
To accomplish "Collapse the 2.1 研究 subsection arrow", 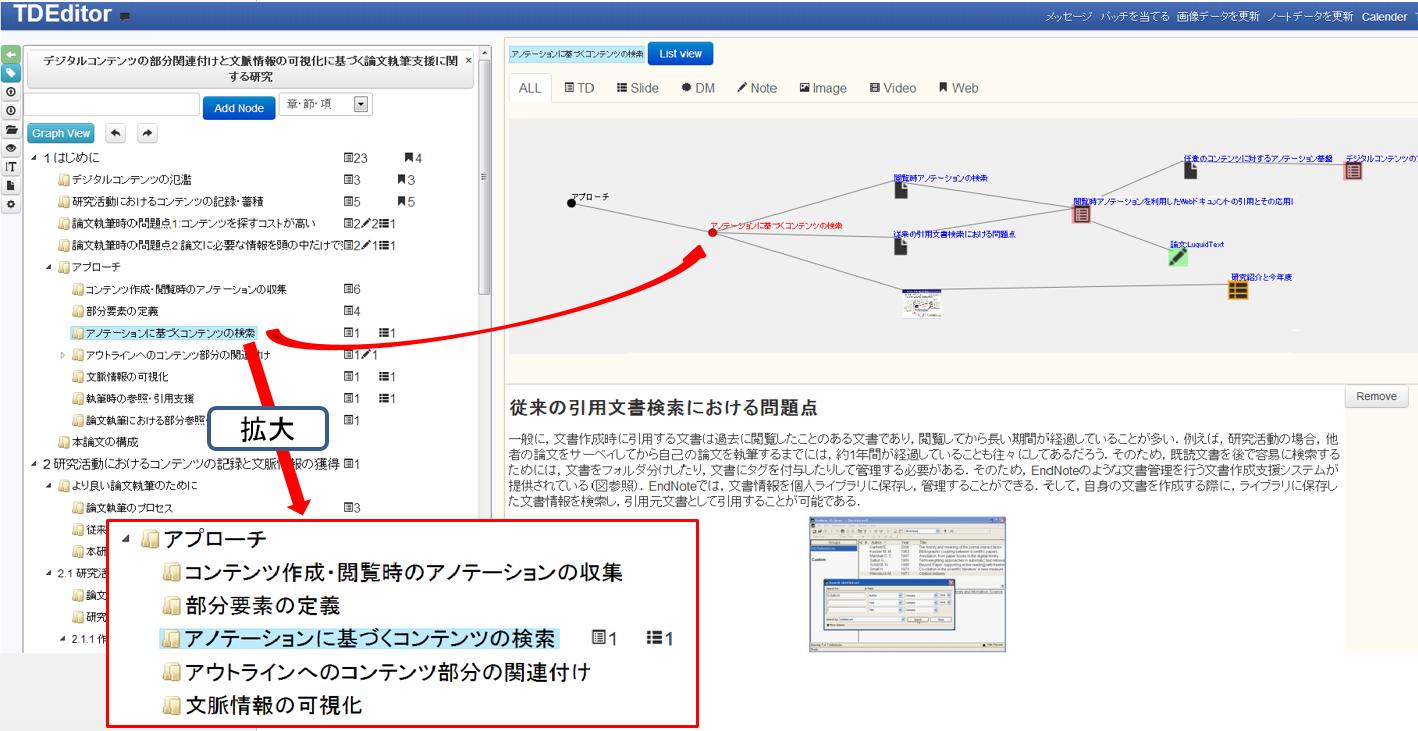I will click(49, 573).
